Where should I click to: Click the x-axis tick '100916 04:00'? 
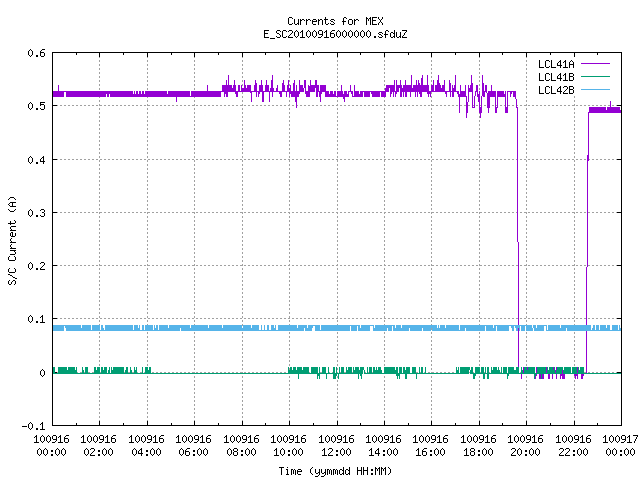pos(146,446)
